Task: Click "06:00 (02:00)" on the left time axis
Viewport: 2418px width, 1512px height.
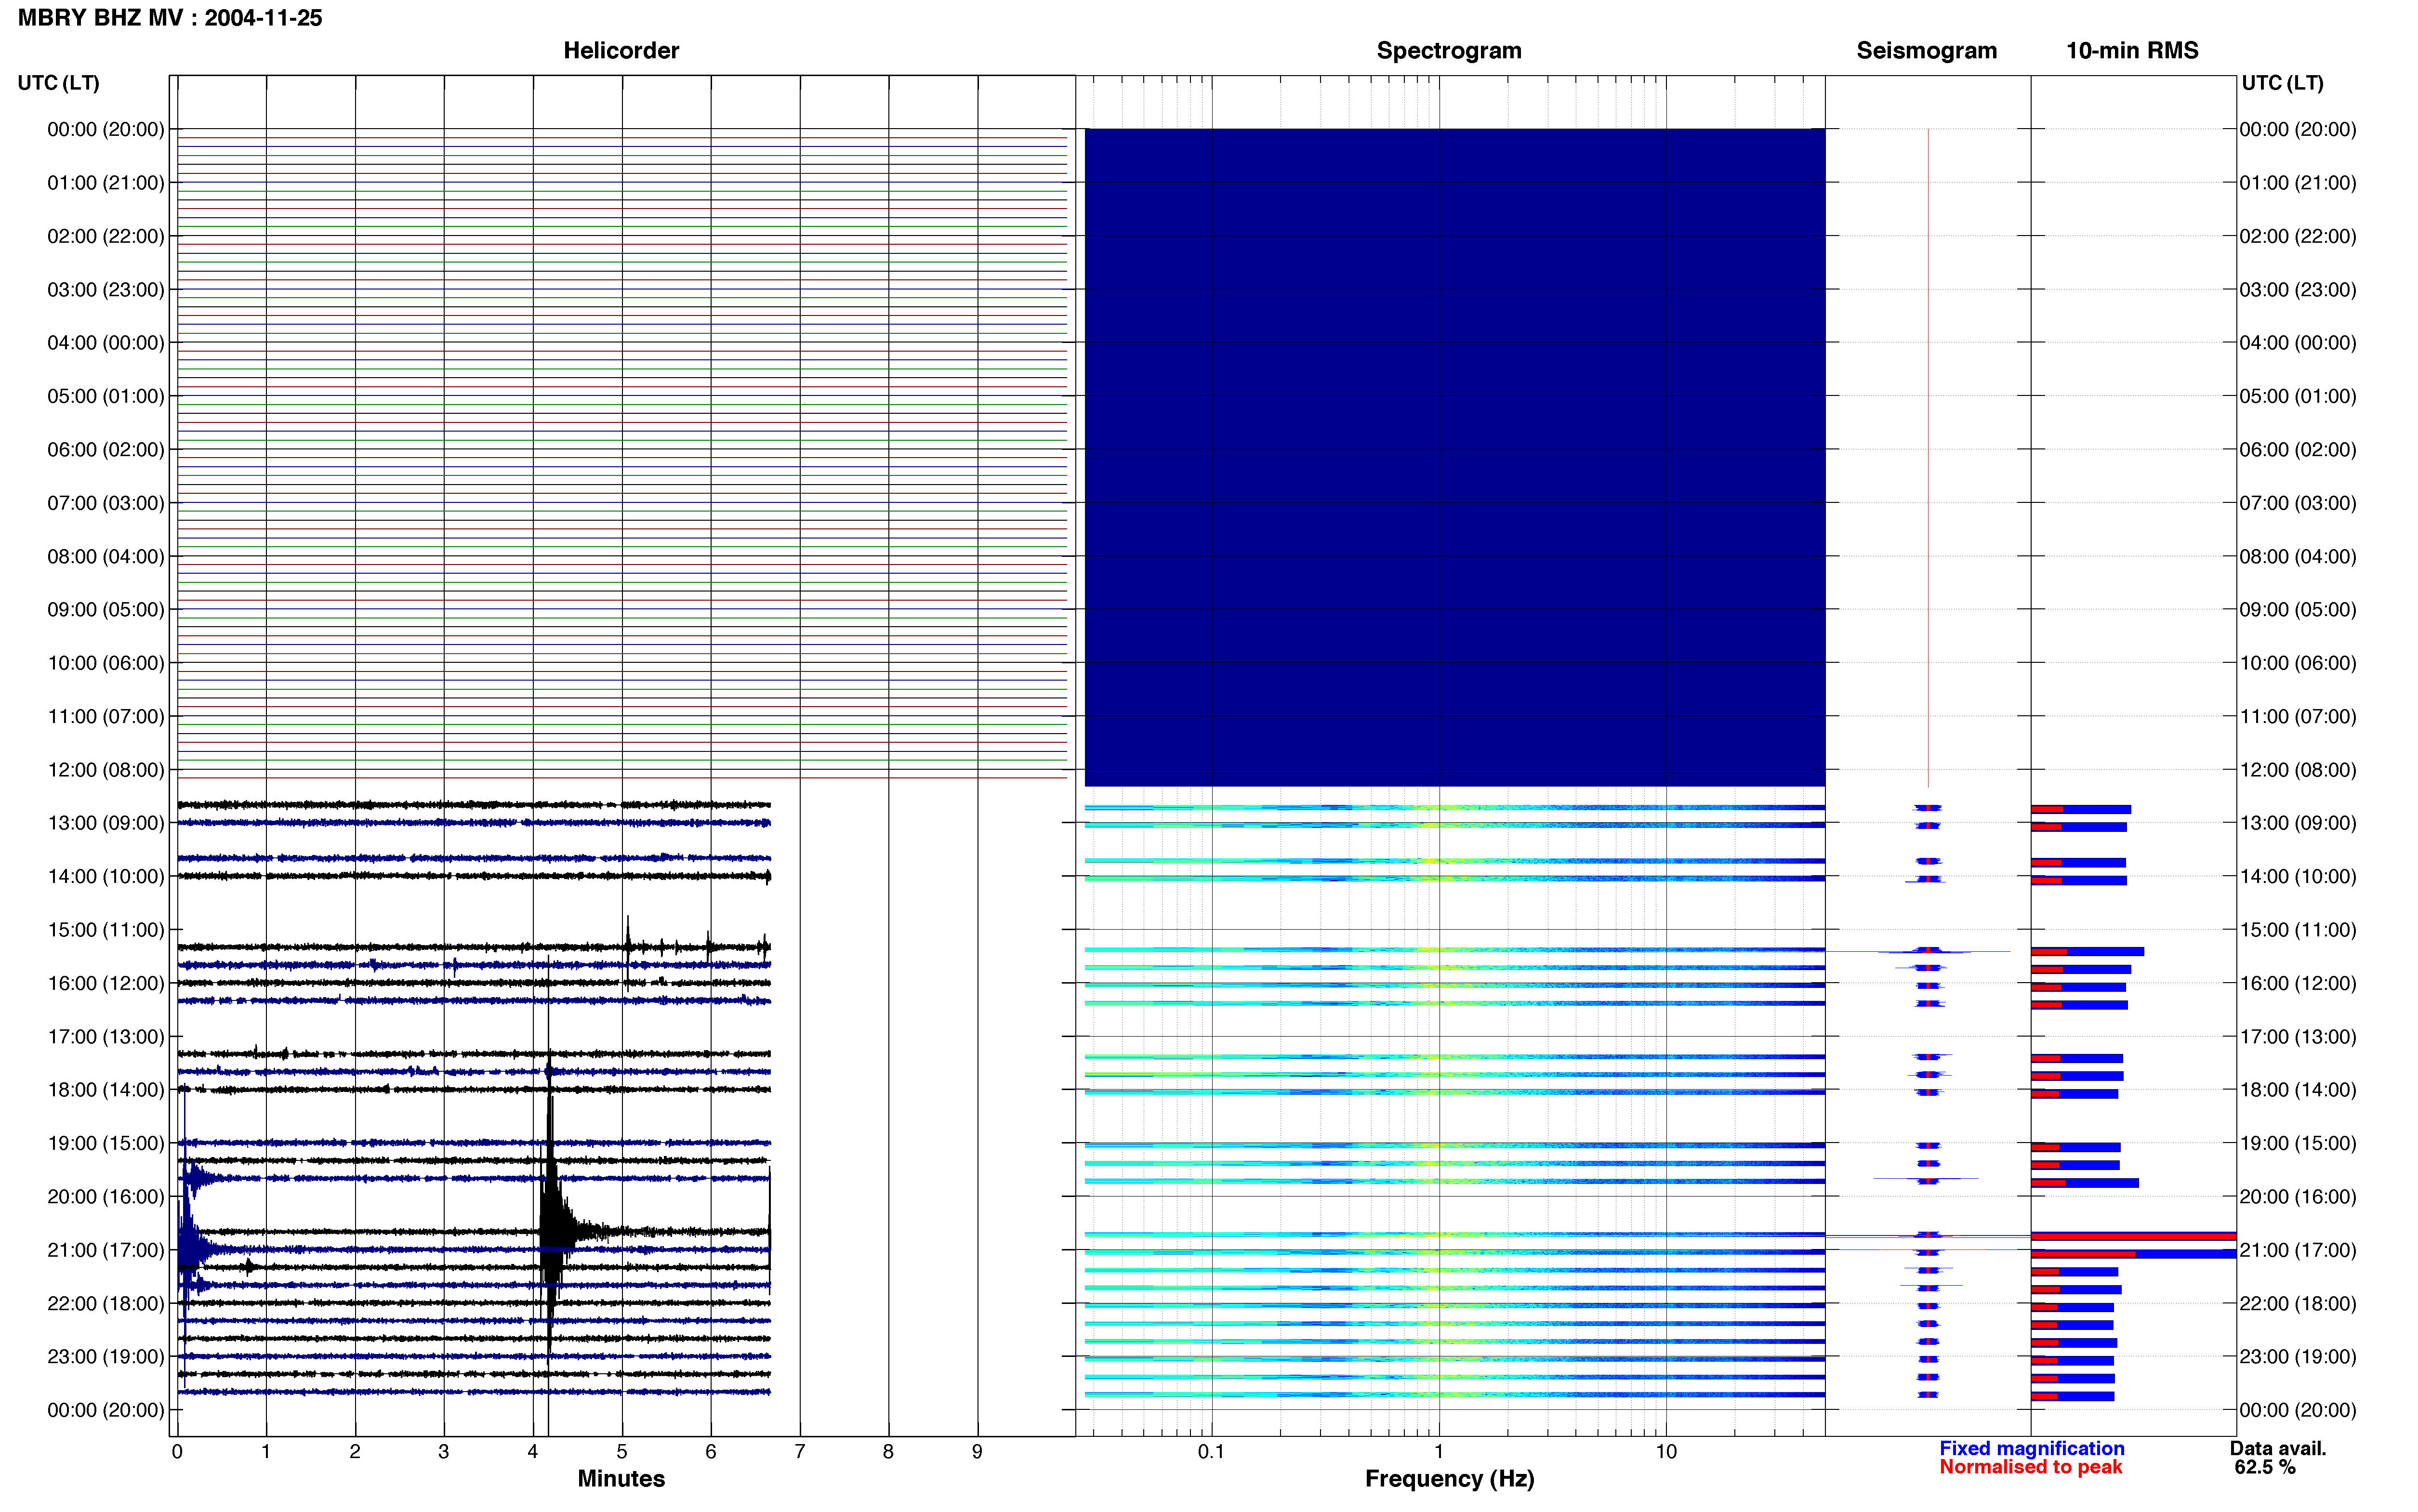Action: tap(106, 450)
